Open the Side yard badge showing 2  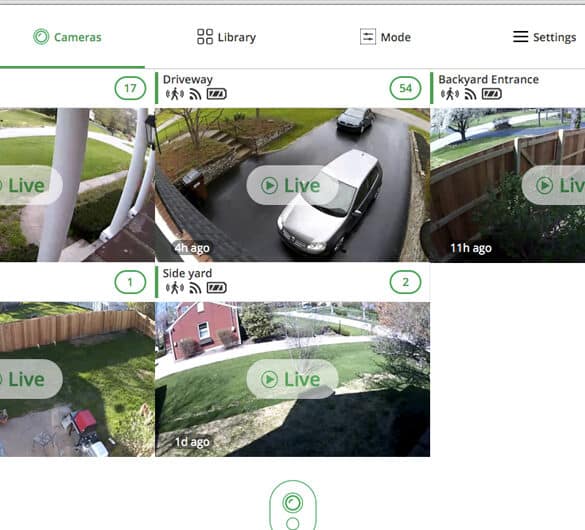click(x=405, y=282)
